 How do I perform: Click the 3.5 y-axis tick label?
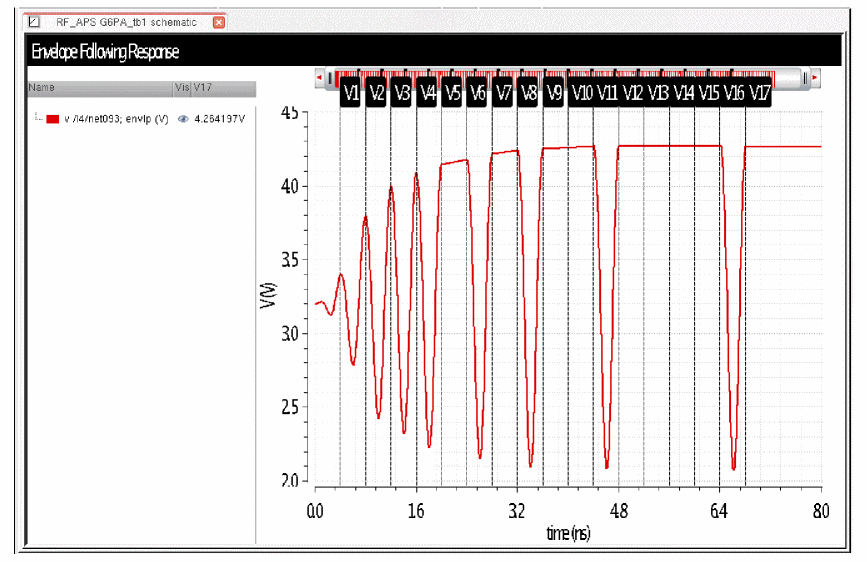(x=290, y=259)
